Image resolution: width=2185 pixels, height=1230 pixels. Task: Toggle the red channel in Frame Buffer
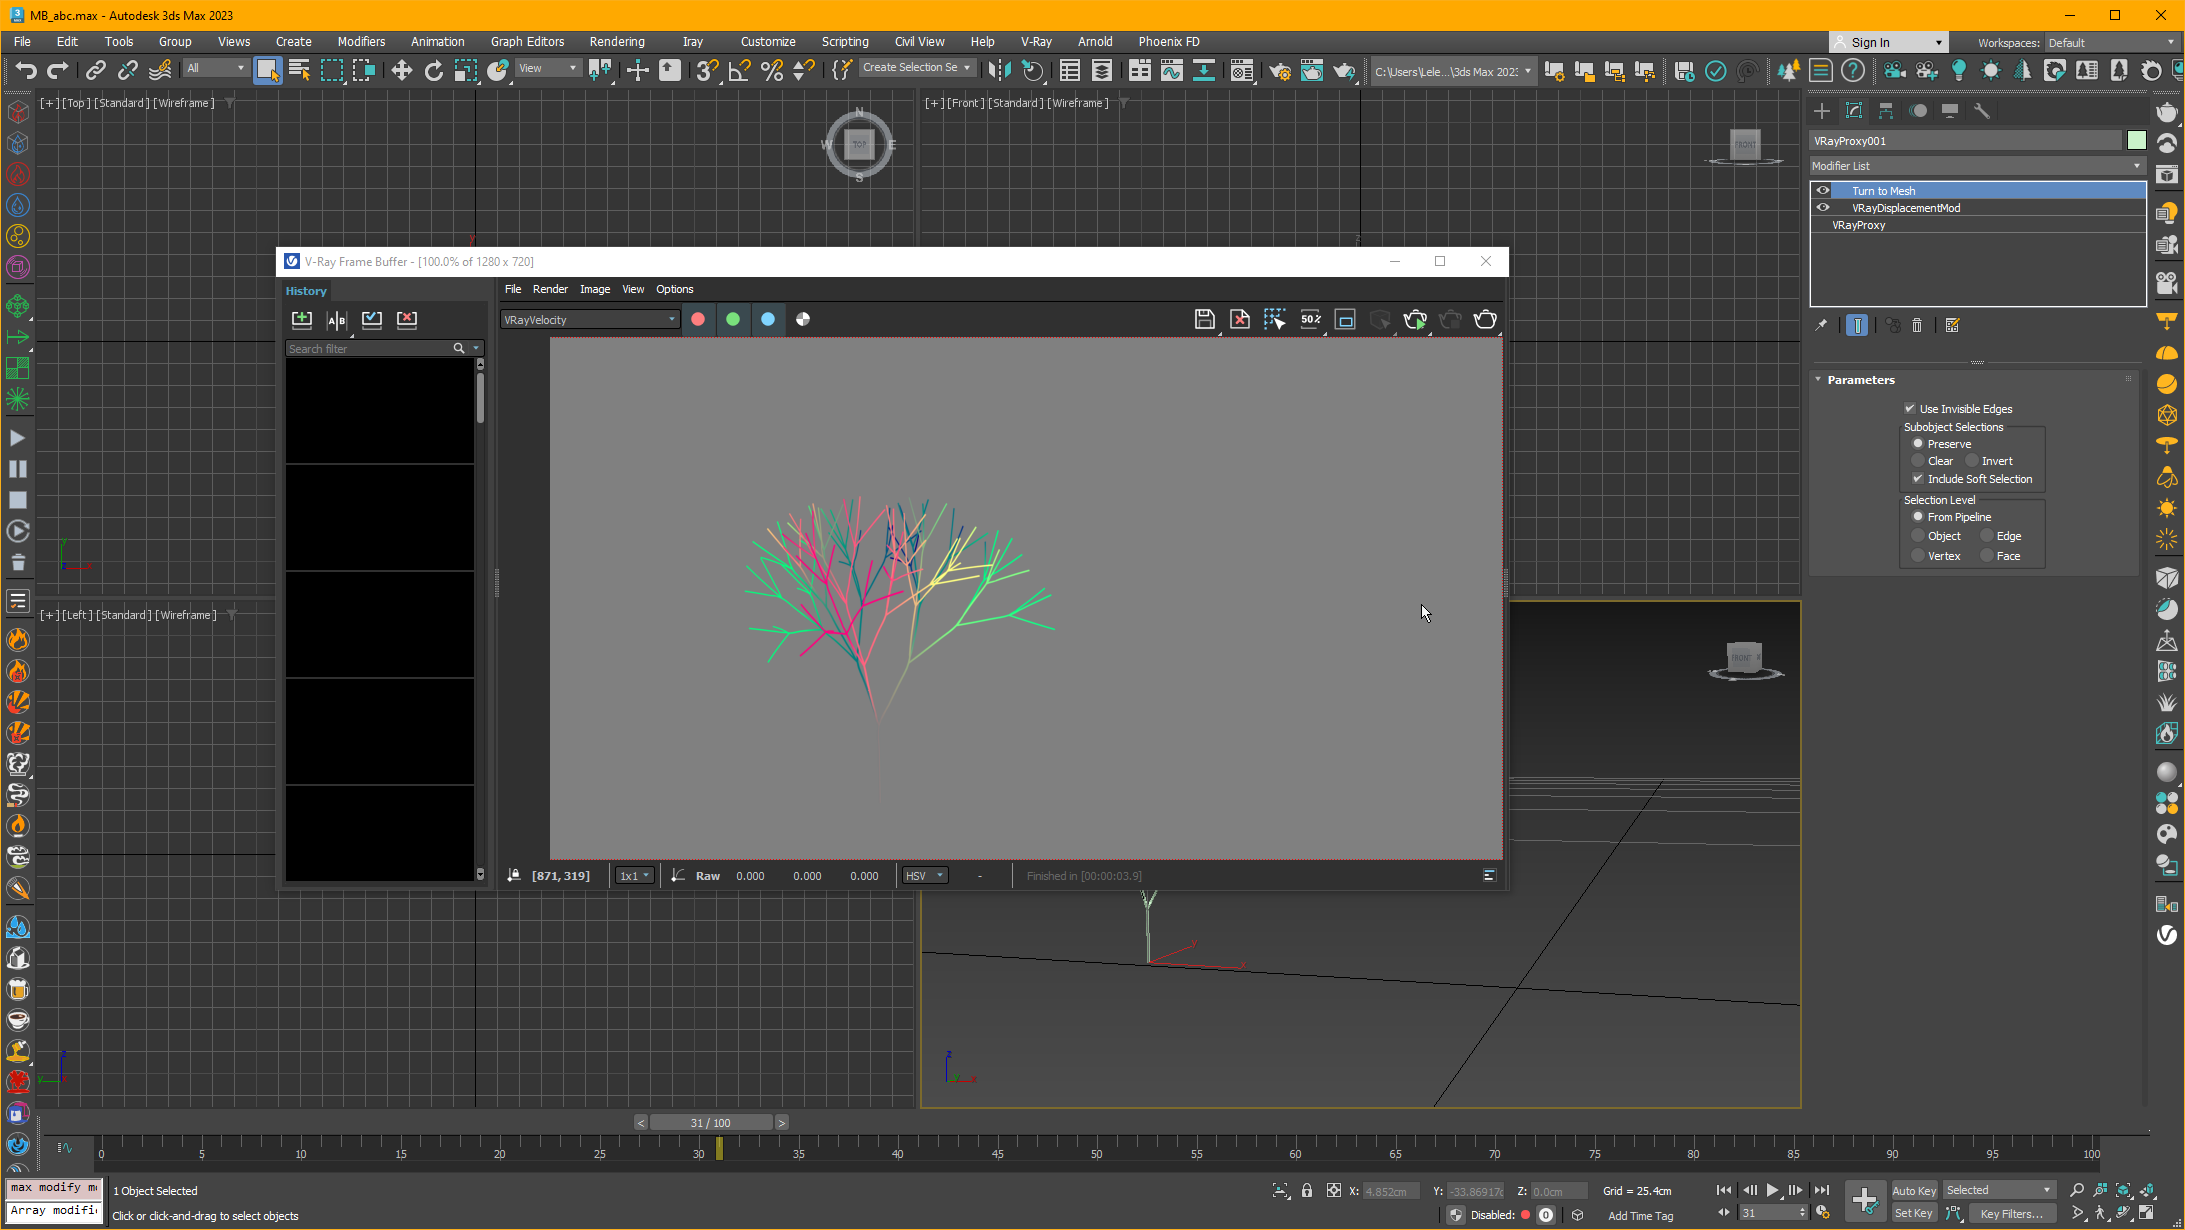point(698,319)
